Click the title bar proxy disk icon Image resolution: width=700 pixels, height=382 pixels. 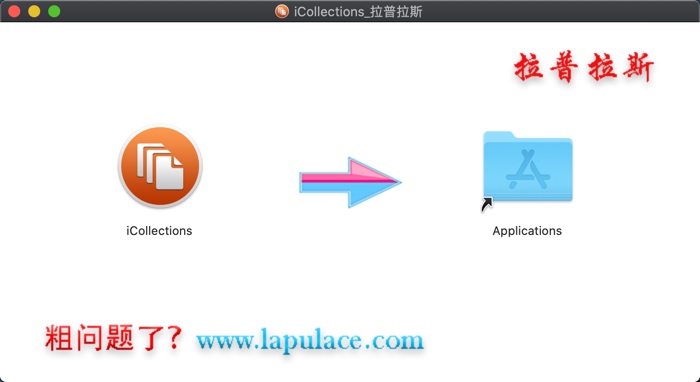point(282,11)
